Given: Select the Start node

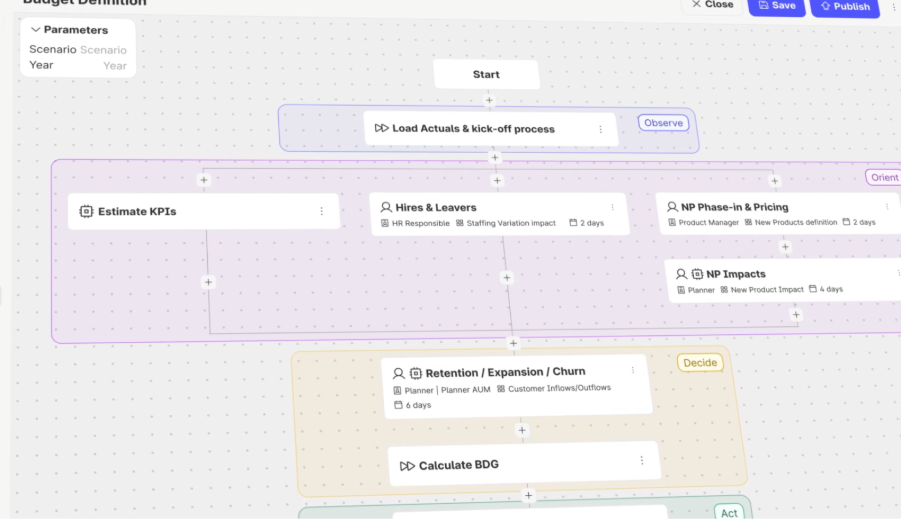Looking at the screenshot, I should [x=486, y=74].
